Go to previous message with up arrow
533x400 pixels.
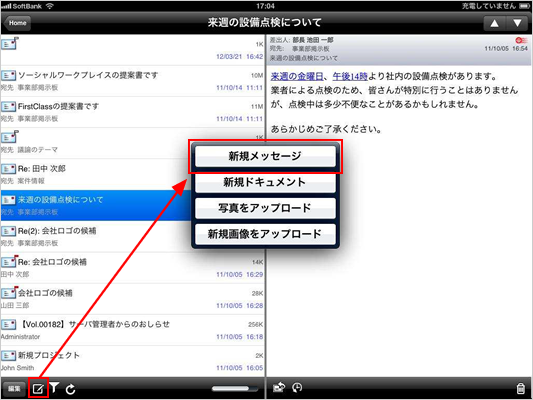point(495,23)
